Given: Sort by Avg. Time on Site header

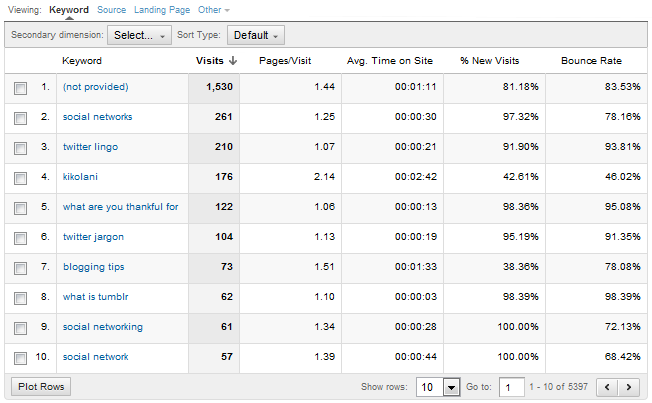Looking at the screenshot, I should (390, 61).
